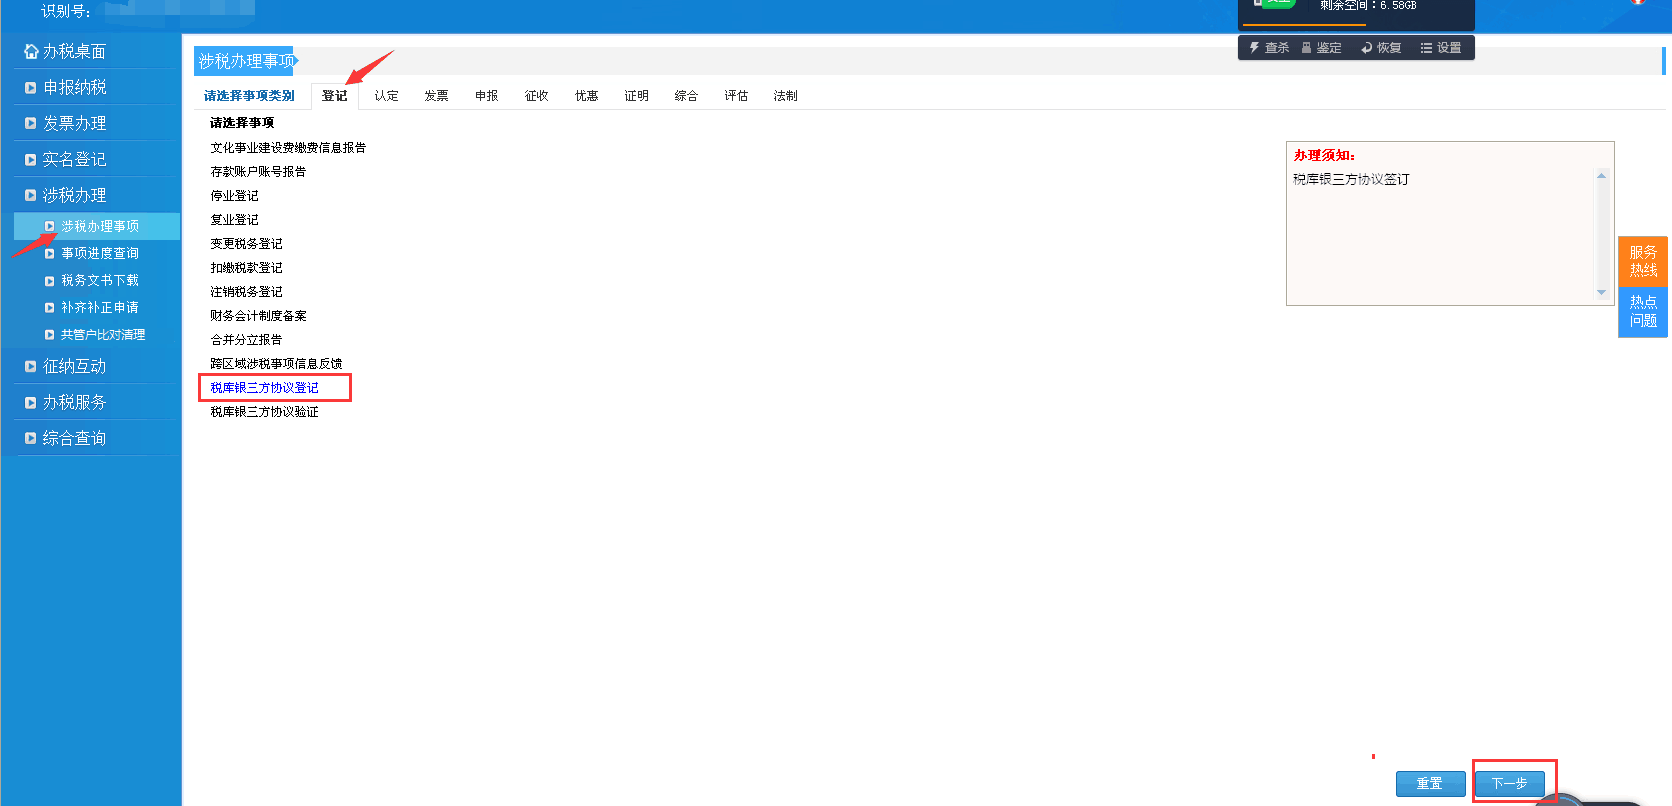
Task: Click the lightning 查杀 scan icon
Action: click(x=1254, y=48)
